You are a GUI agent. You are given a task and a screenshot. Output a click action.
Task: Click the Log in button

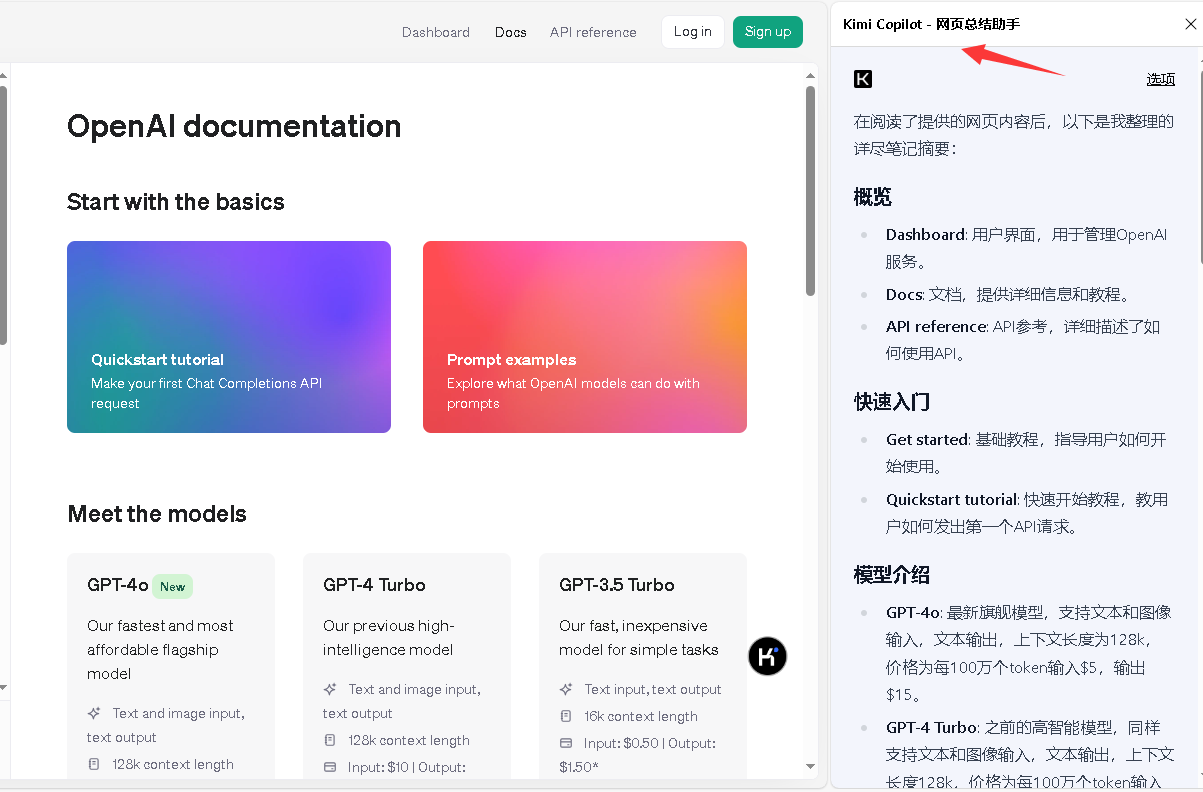point(693,31)
